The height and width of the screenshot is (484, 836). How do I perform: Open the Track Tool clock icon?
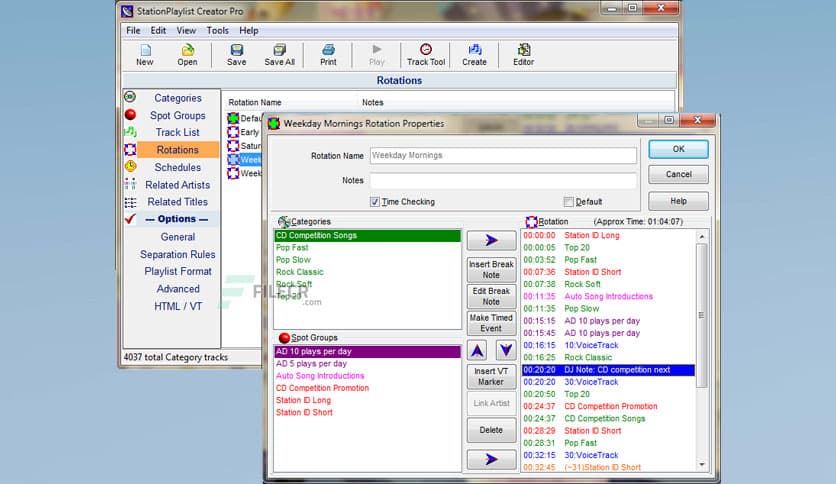tap(425, 50)
